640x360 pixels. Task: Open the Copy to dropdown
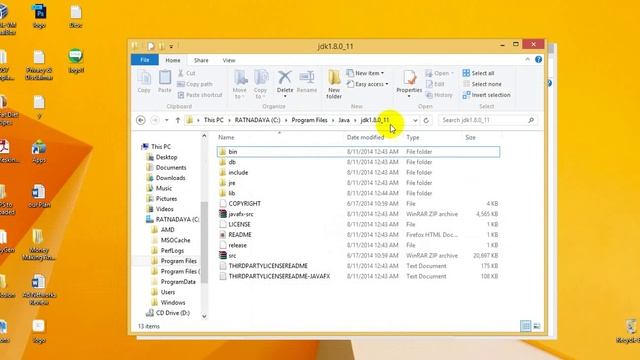(260, 84)
